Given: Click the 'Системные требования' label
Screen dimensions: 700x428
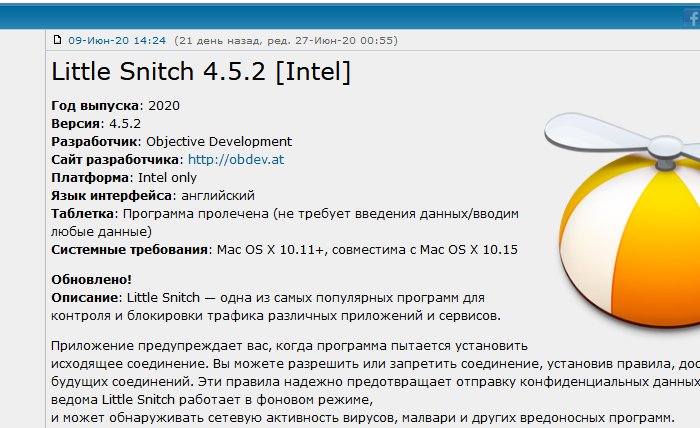Looking at the screenshot, I should [129, 249].
